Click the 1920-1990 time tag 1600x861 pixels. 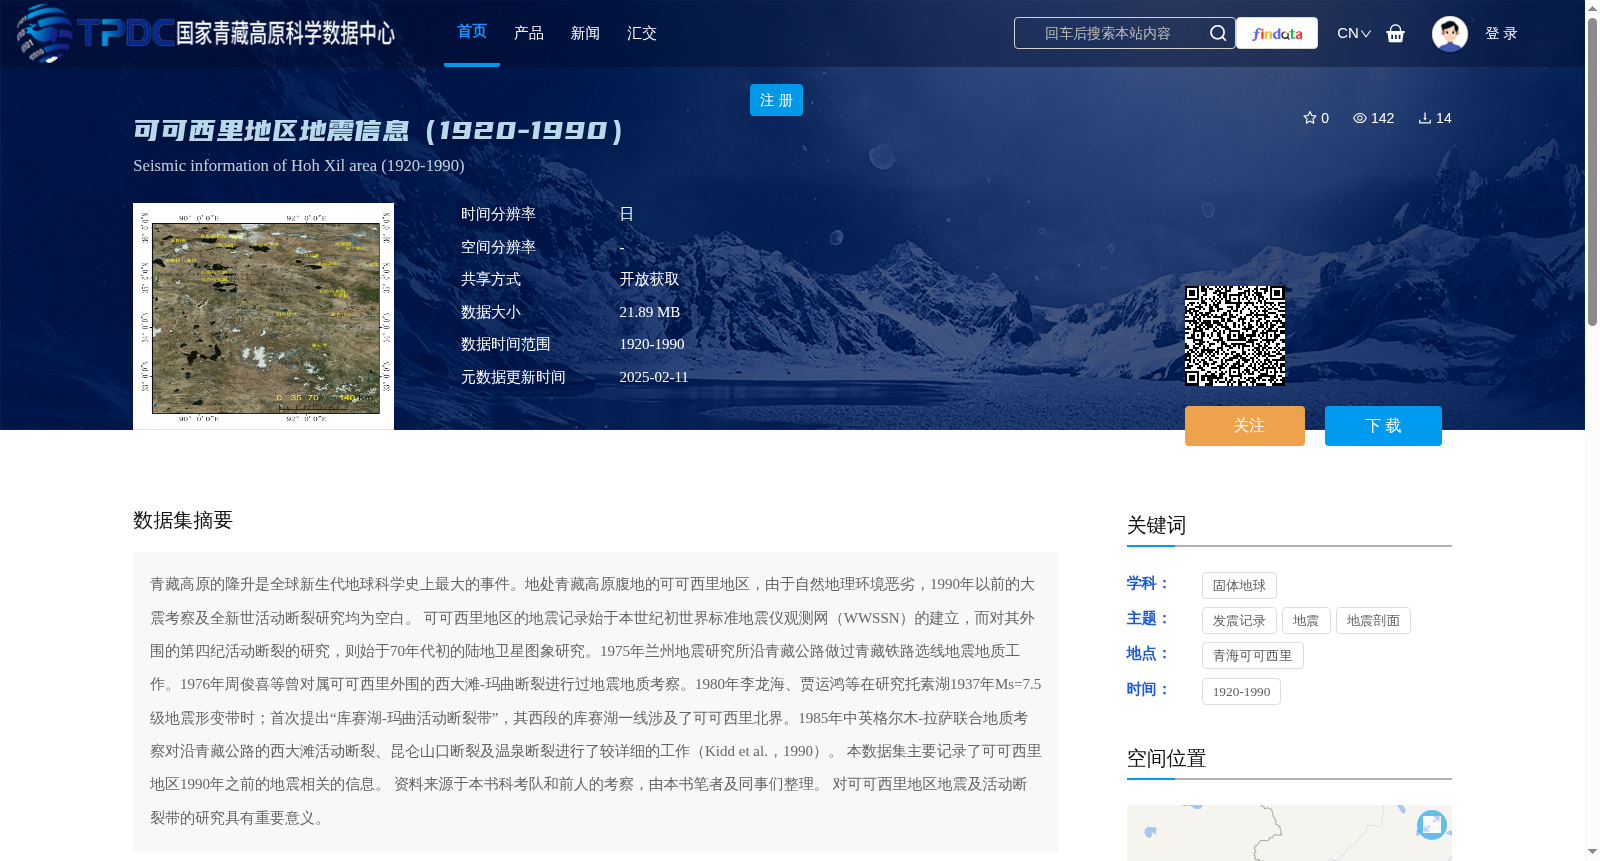(1241, 691)
